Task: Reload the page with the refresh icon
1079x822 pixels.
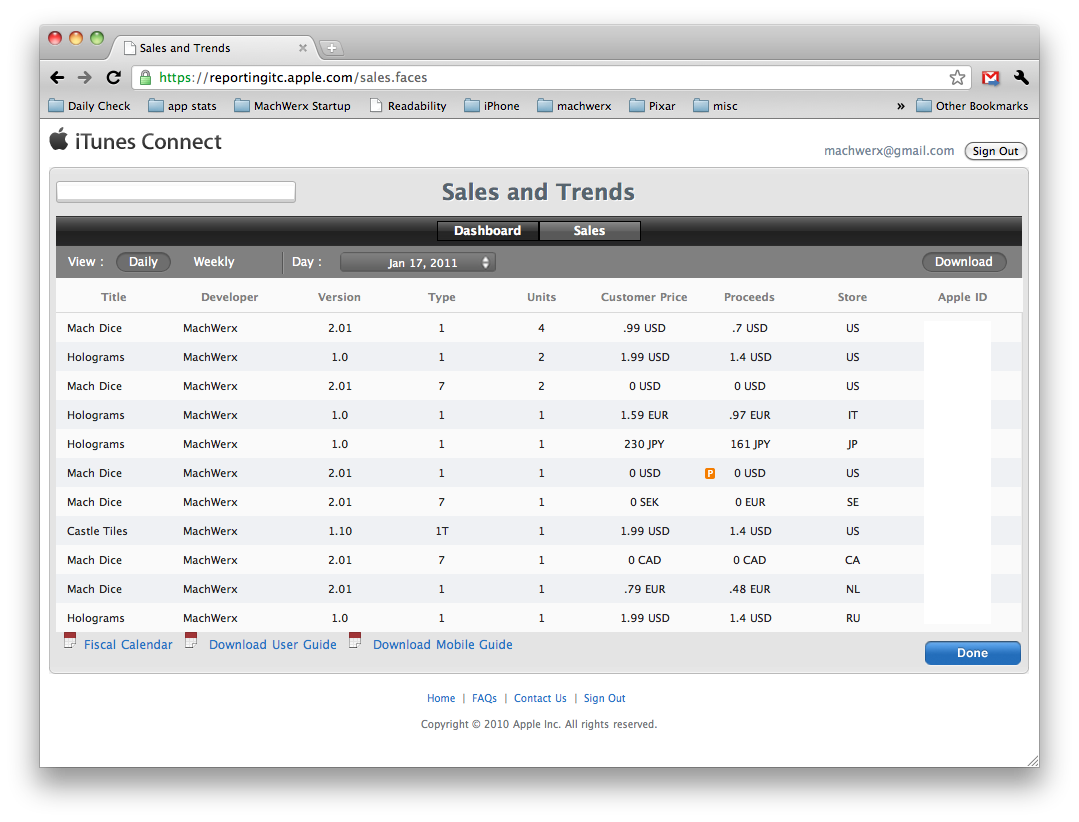Action: pyautogui.click(x=114, y=78)
